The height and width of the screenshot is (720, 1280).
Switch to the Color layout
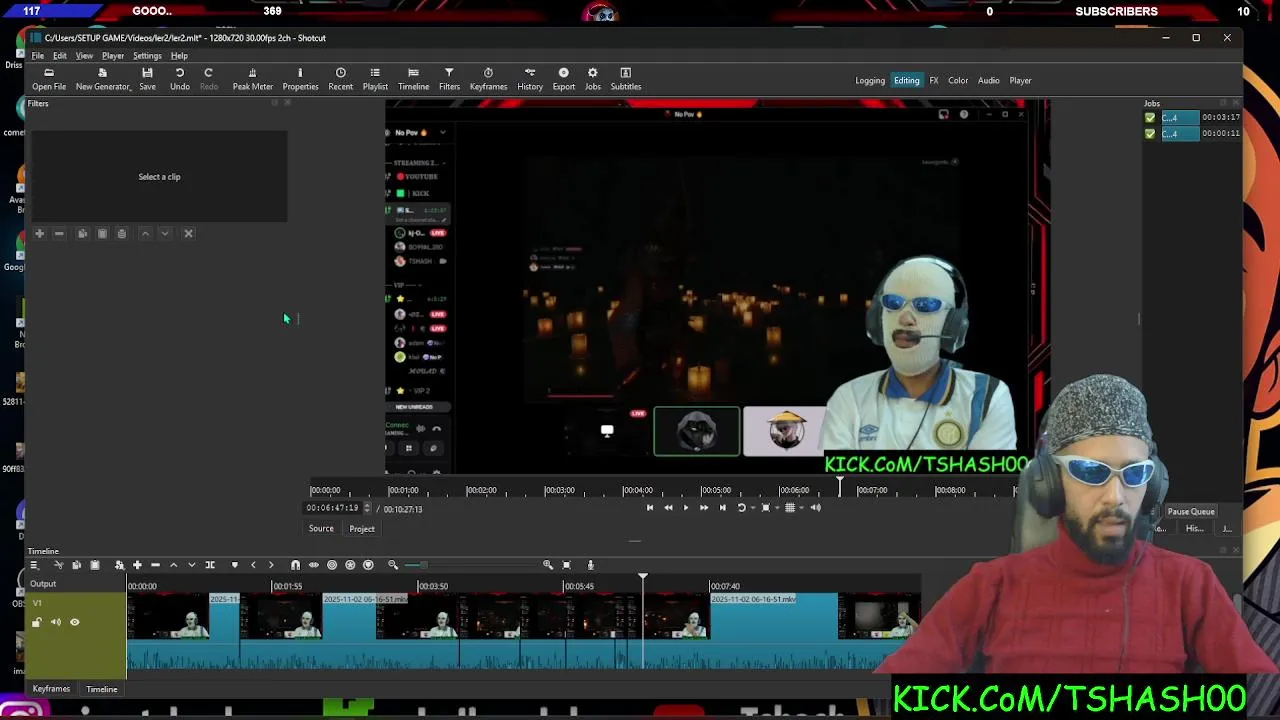[958, 81]
